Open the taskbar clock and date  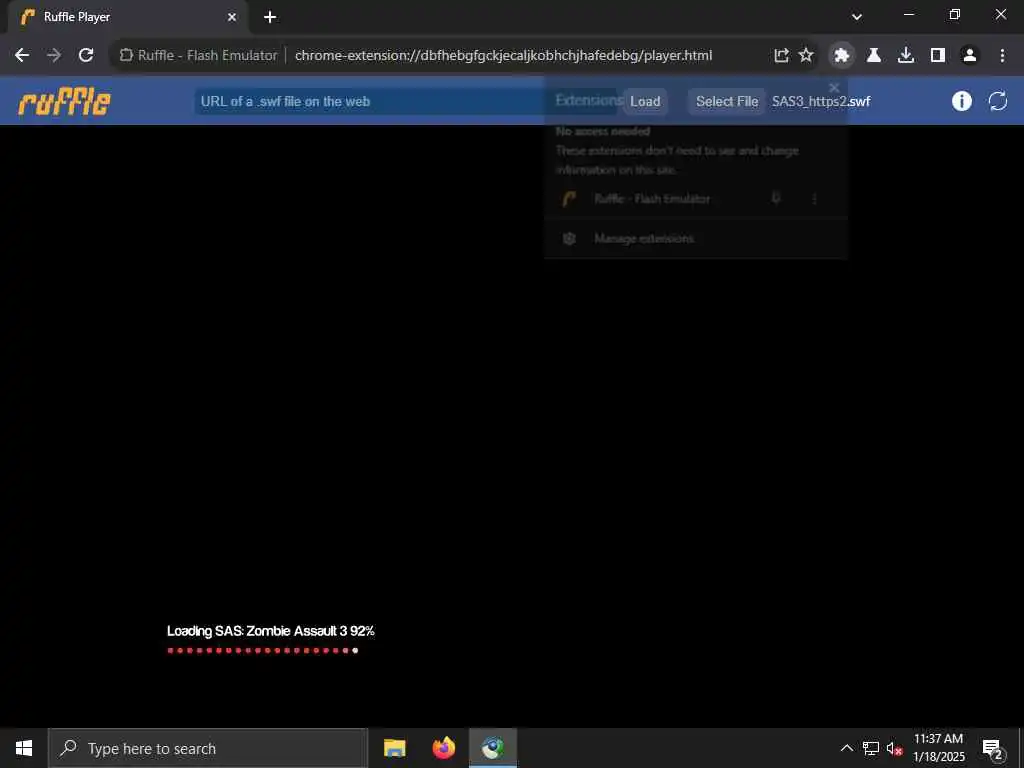(x=938, y=748)
